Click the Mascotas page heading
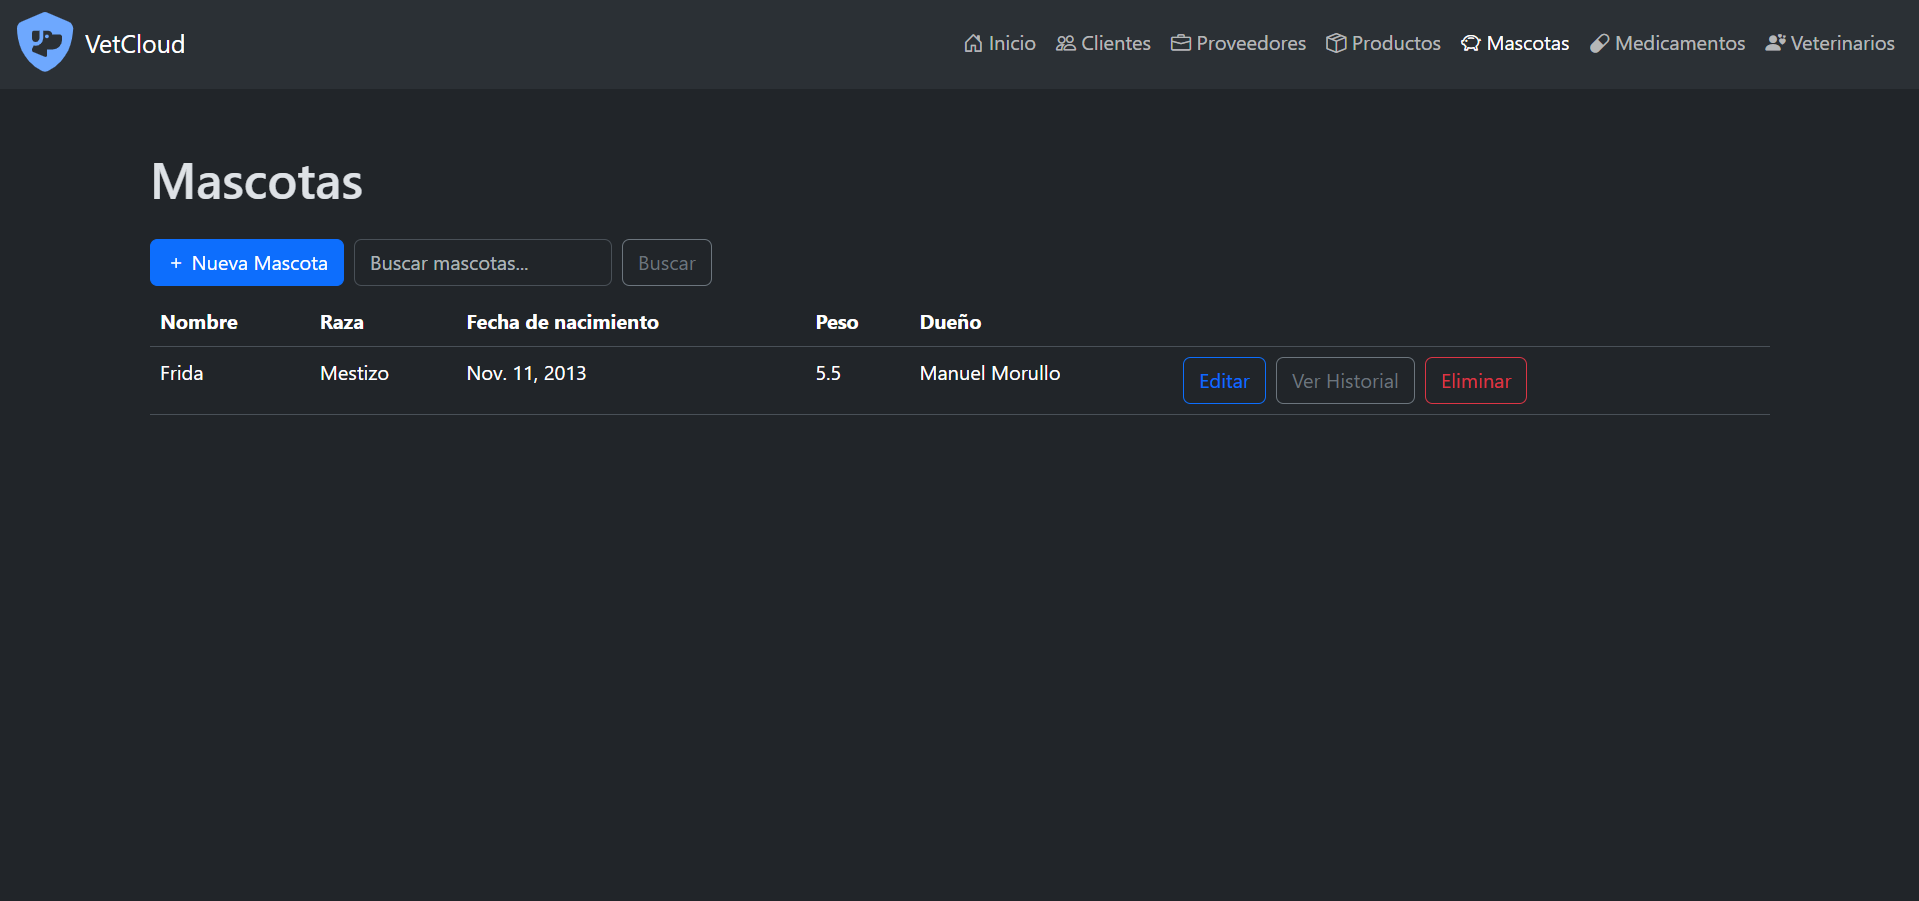Viewport: 1919px width, 901px height. [257, 182]
